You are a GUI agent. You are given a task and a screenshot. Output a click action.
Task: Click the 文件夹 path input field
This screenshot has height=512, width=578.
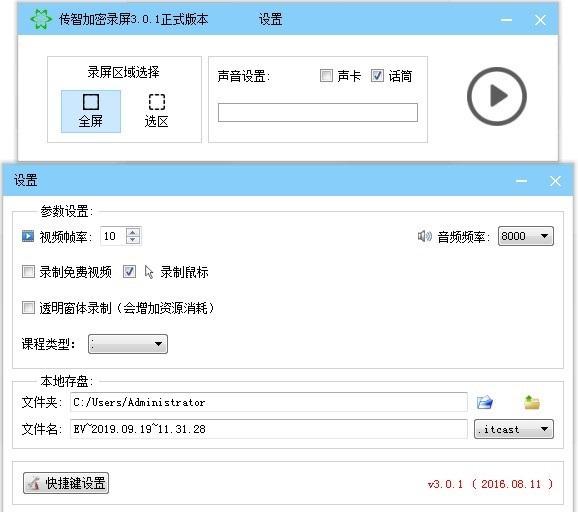pyautogui.click(x=269, y=402)
